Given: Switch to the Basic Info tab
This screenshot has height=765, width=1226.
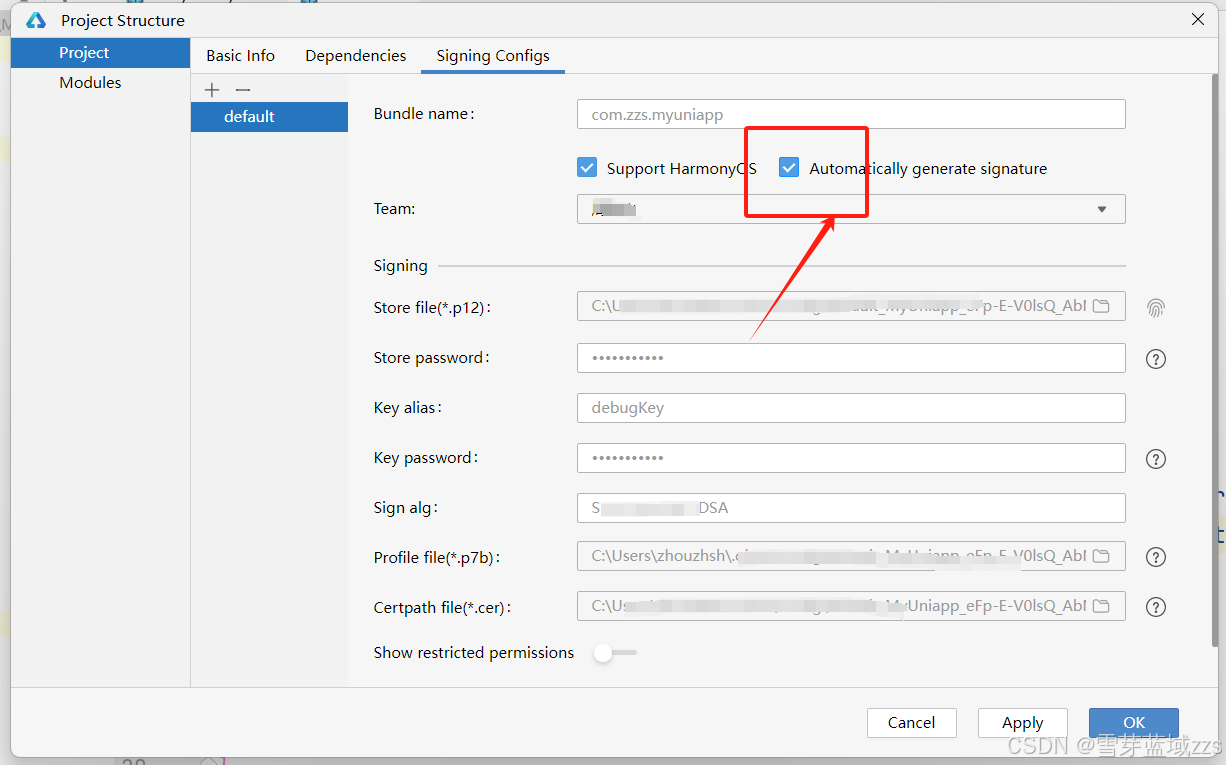Looking at the screenshot, I should (x=240, y=56).
